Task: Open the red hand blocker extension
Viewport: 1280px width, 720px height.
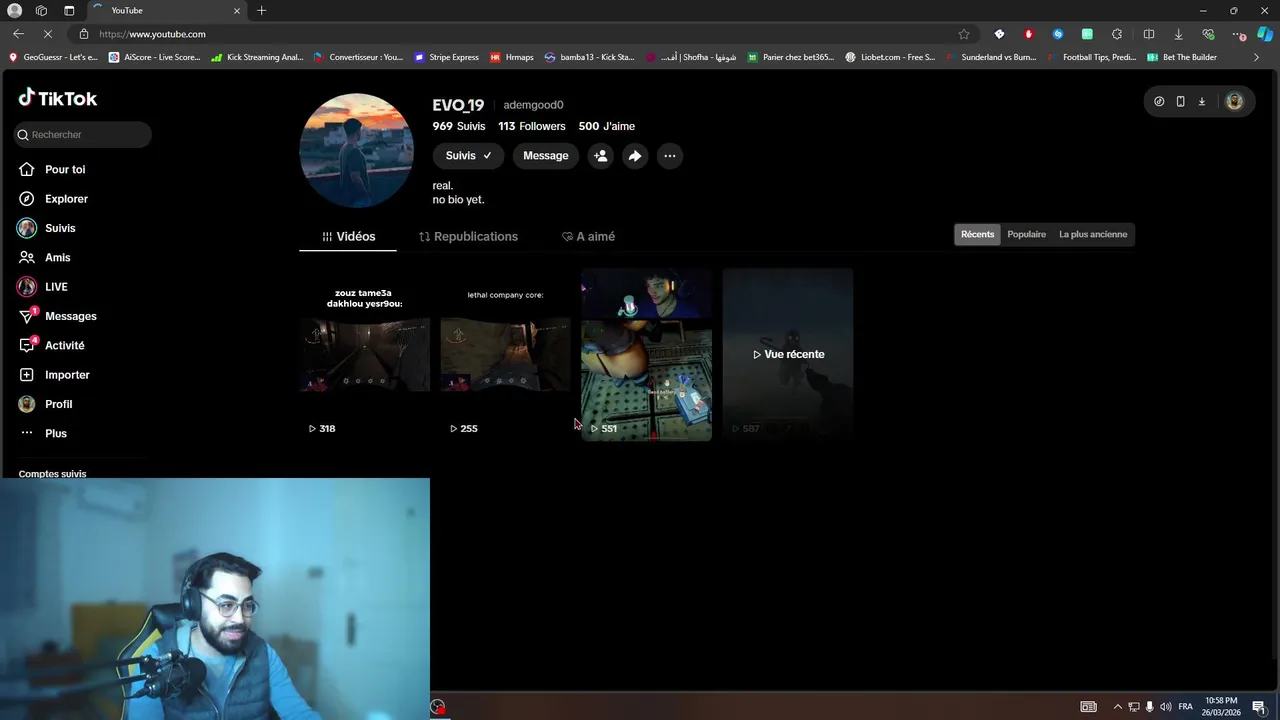Action: [x=1028, y=34]
